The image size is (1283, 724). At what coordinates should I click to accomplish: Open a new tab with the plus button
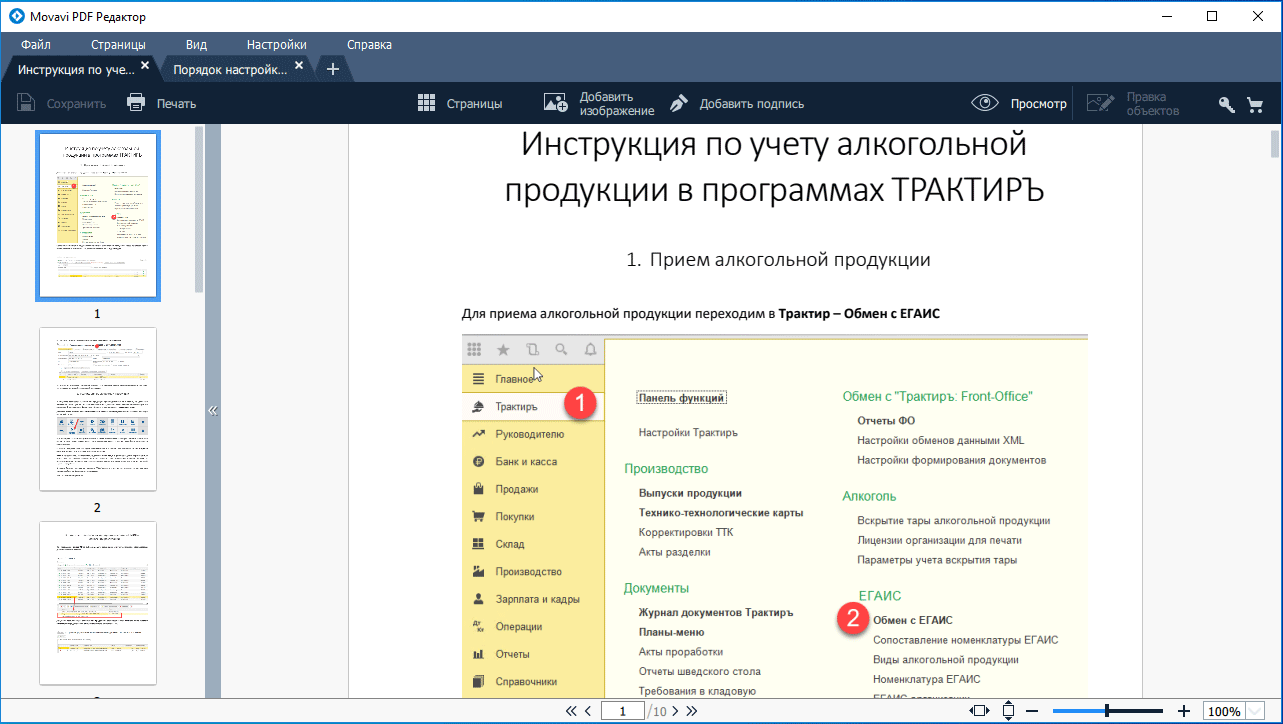(x=333, y=69)
